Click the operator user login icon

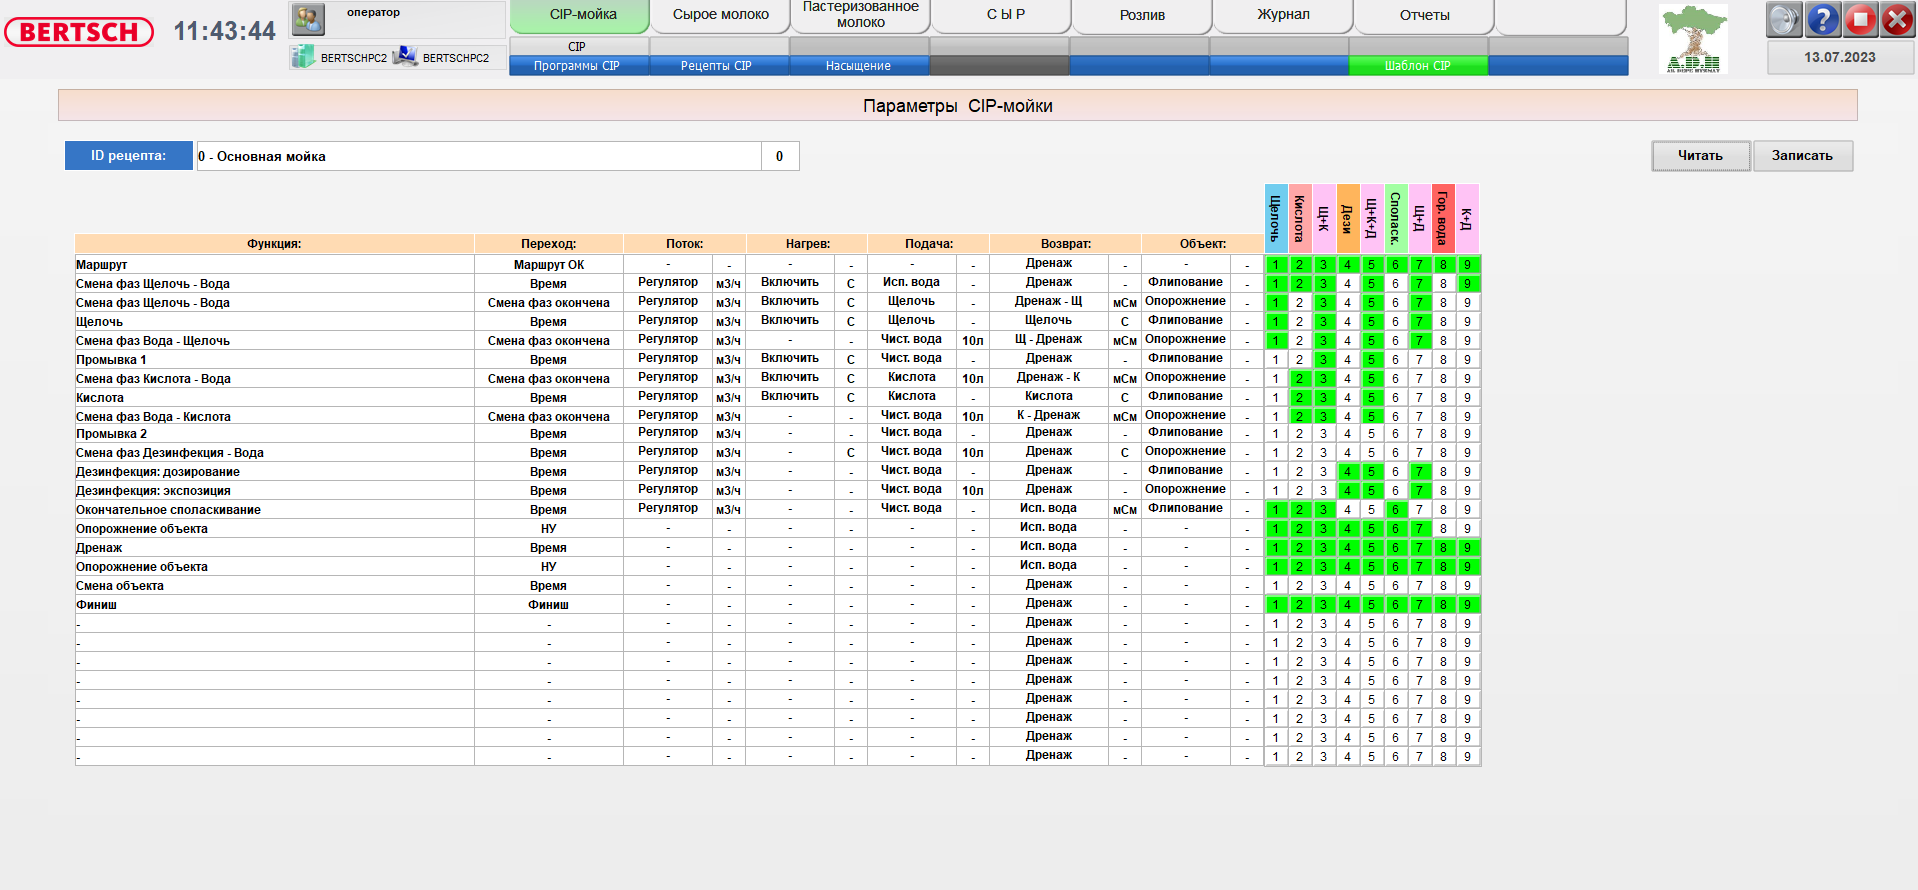[308, 19]
